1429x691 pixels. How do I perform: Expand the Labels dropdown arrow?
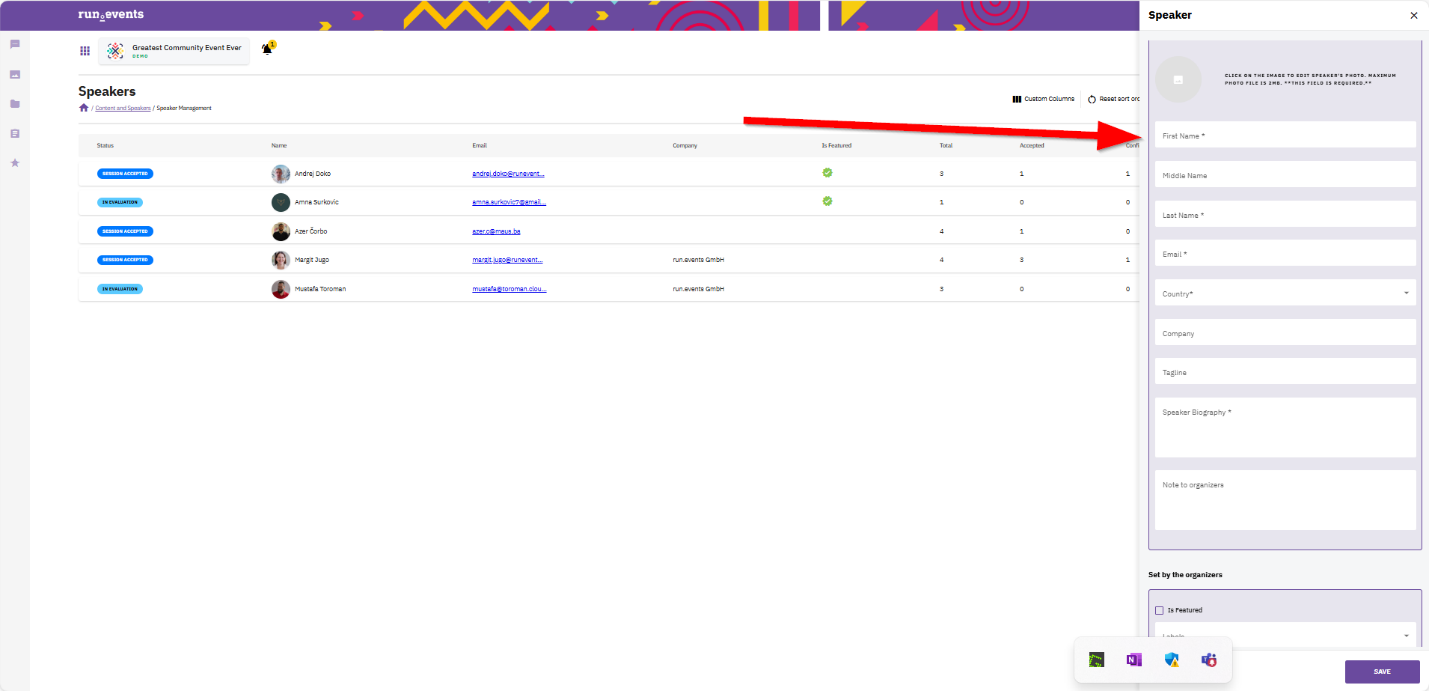[x=1406, y=635]
